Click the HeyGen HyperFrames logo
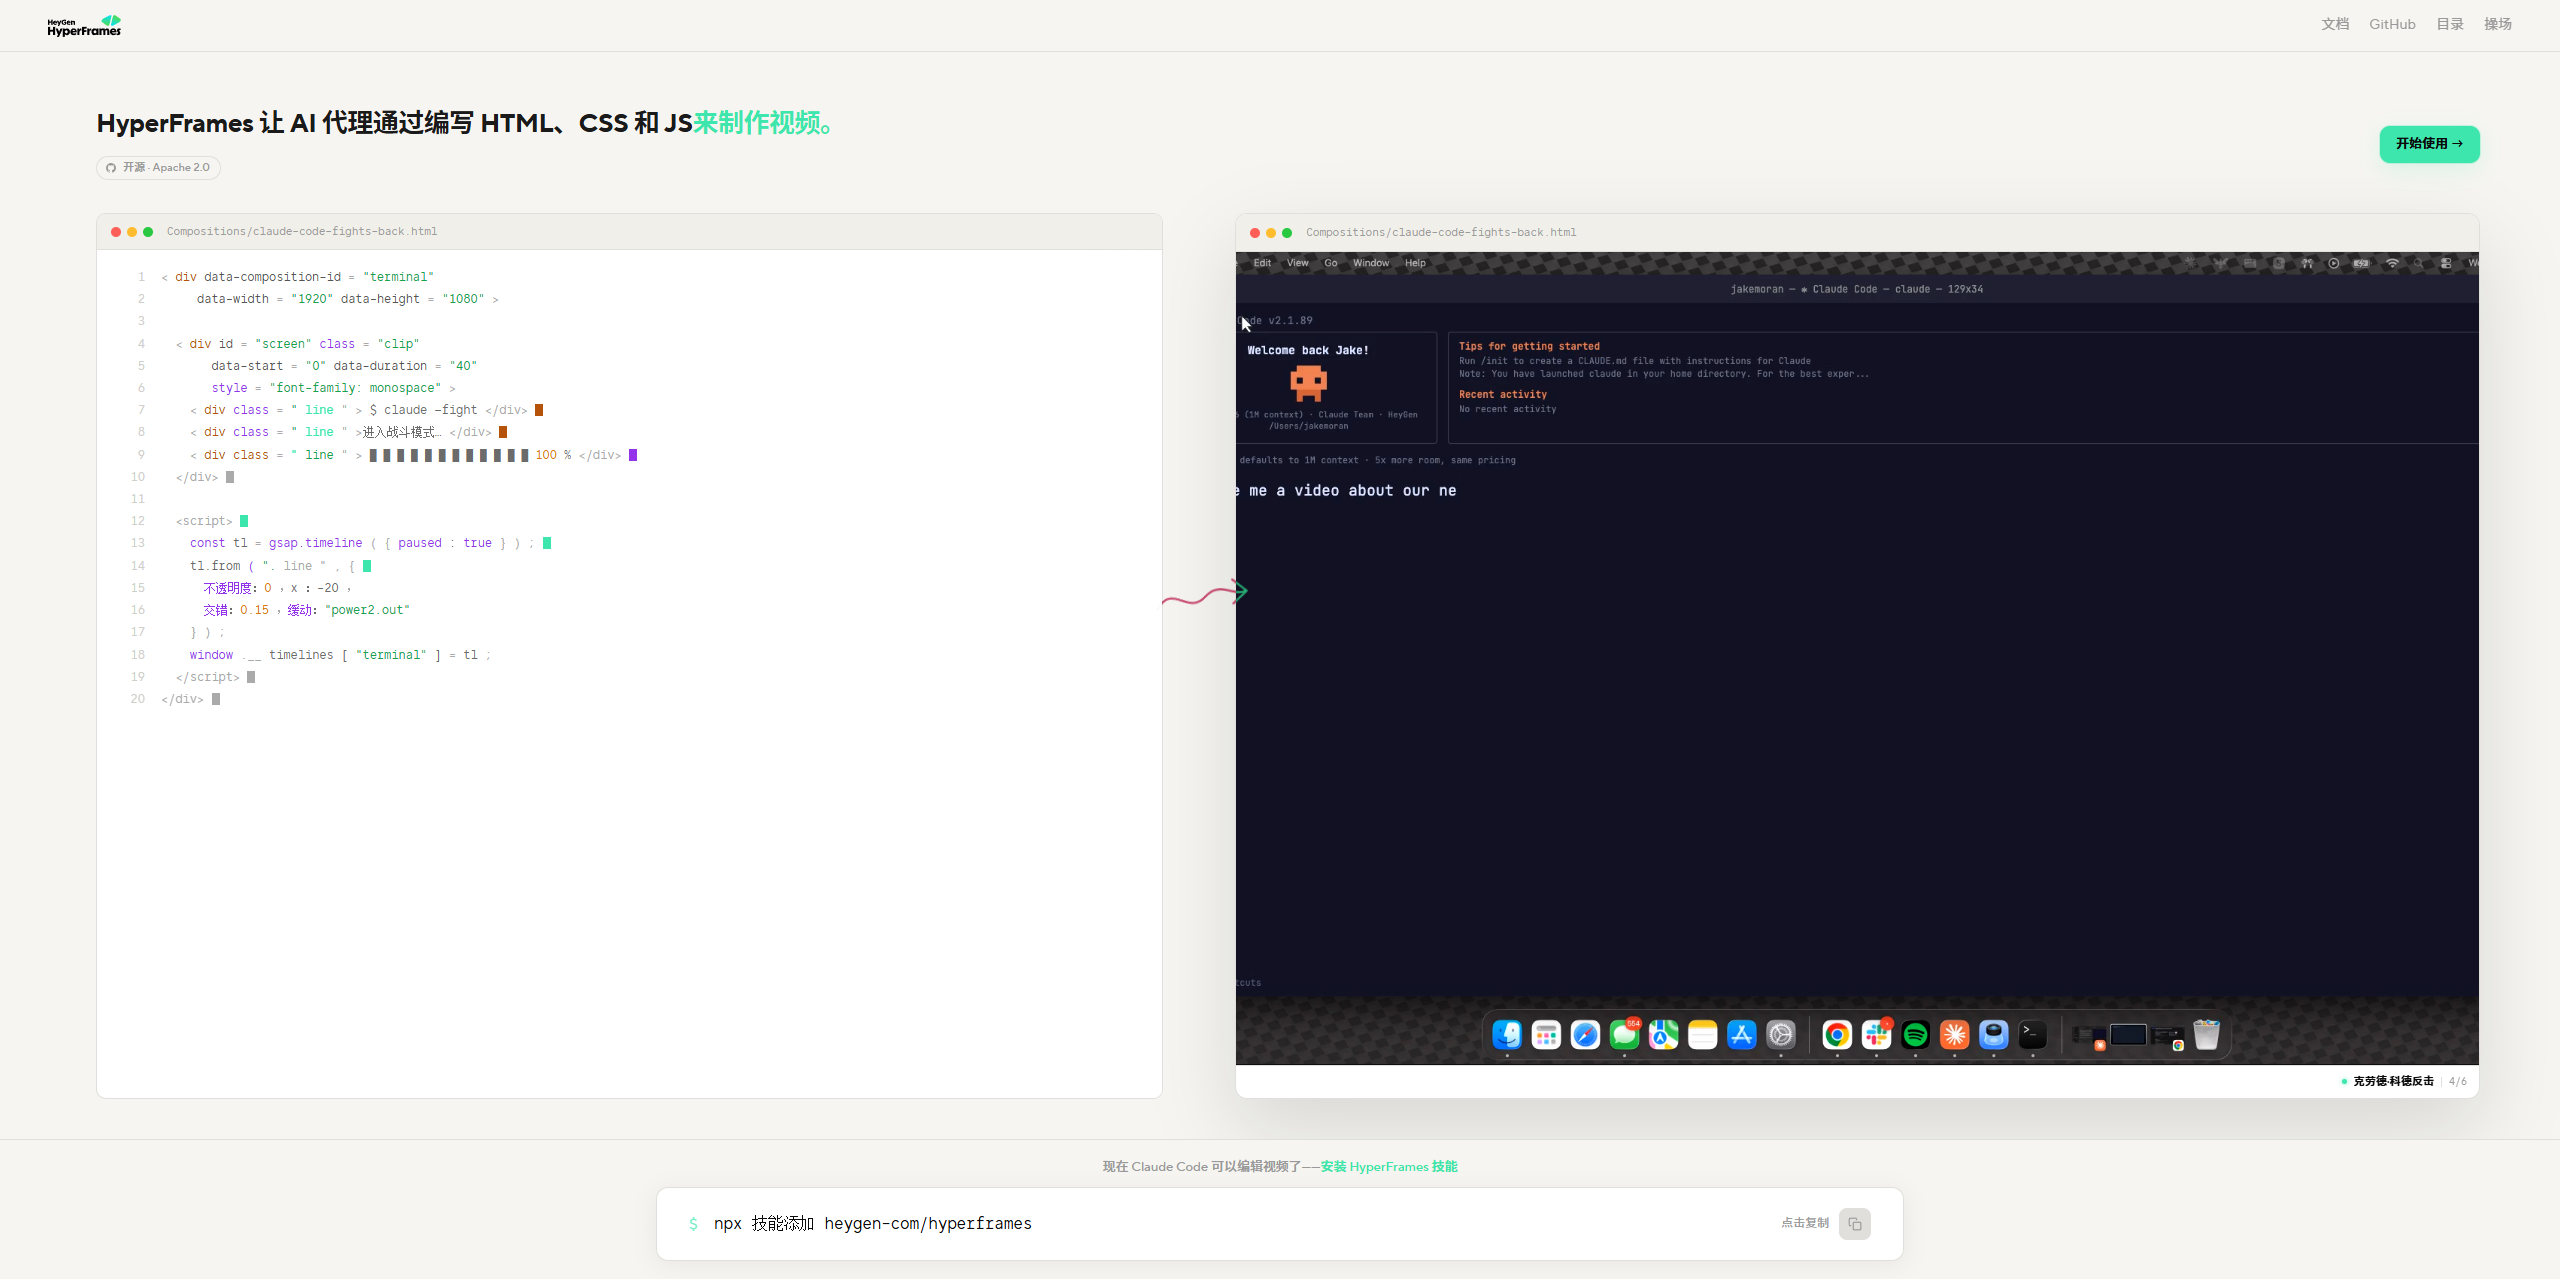 84,25
